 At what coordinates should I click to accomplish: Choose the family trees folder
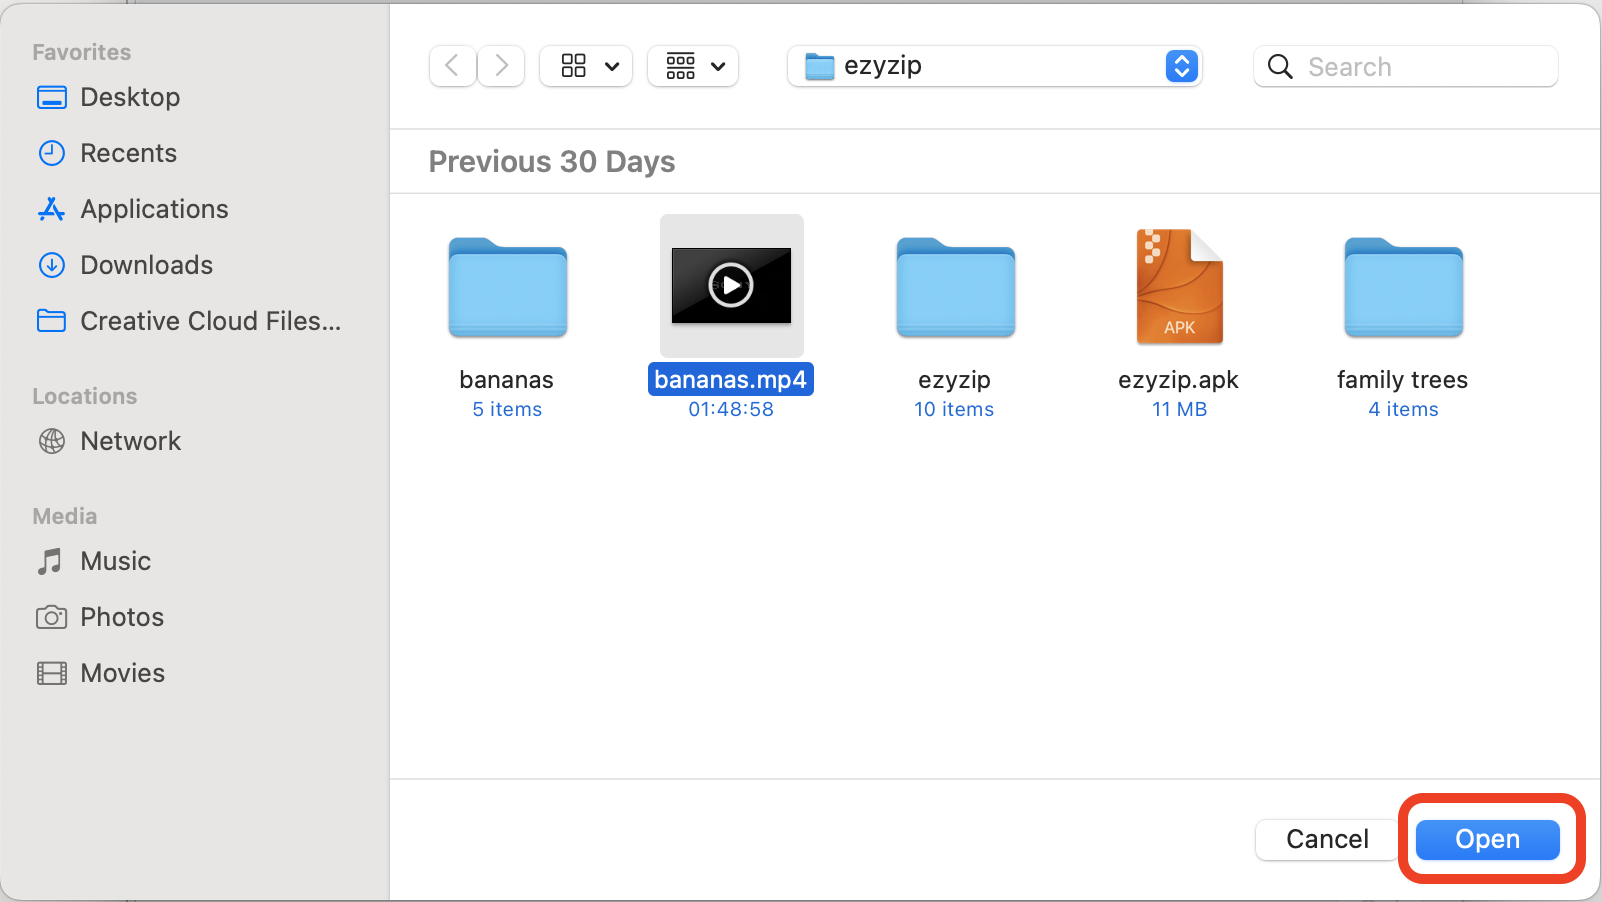click(x=1402, y=287)
